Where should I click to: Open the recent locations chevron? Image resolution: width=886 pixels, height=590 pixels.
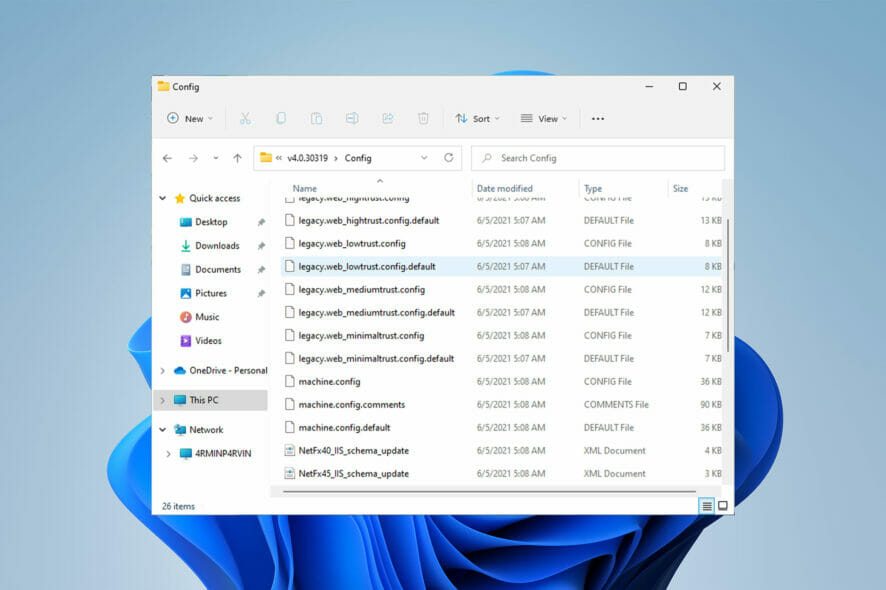click(x=216, y=158)
